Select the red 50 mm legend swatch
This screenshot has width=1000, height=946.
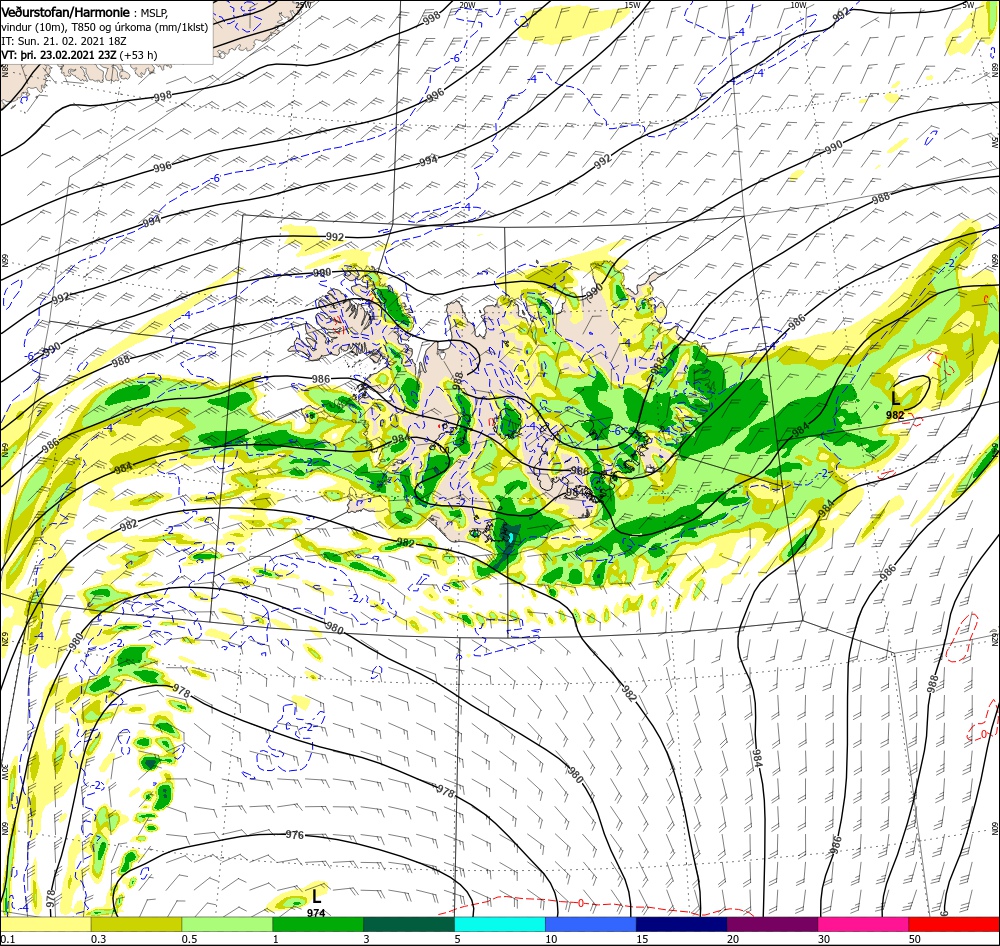tap(953, 924)
